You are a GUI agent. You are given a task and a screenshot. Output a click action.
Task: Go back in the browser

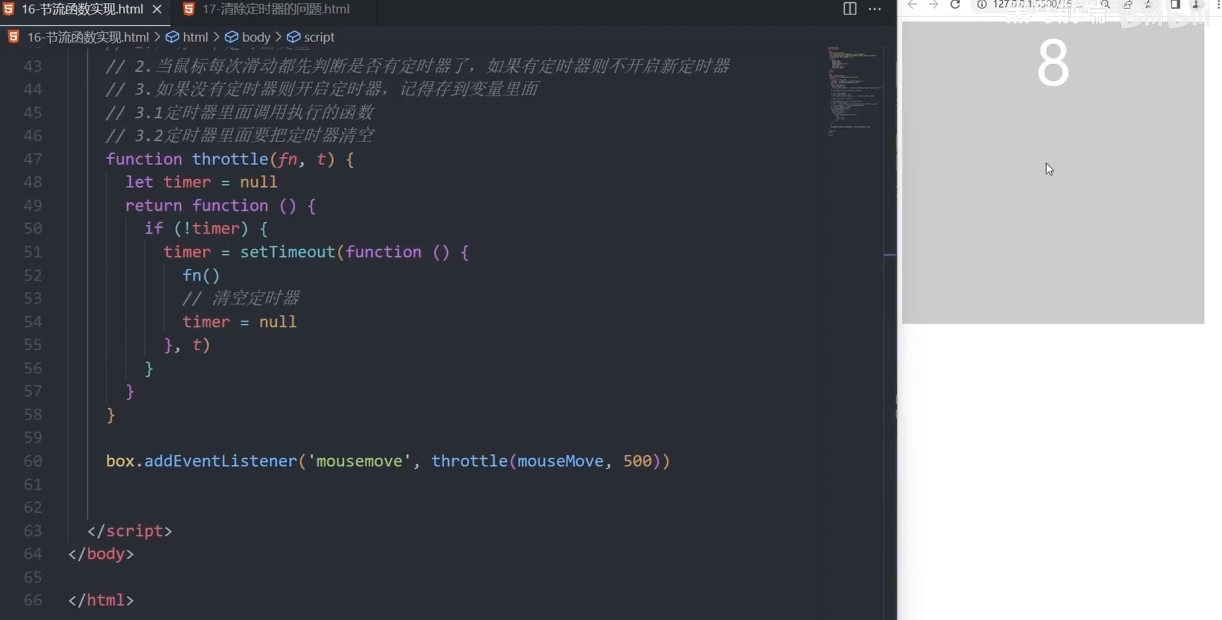pos(912,5)
